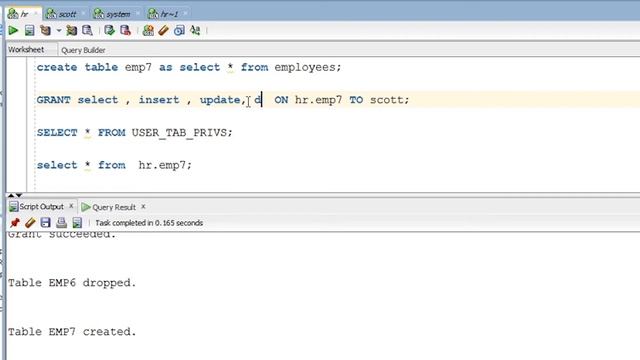640x360 pixels.
Task: Print the script output
Action: tap(61, 222)
